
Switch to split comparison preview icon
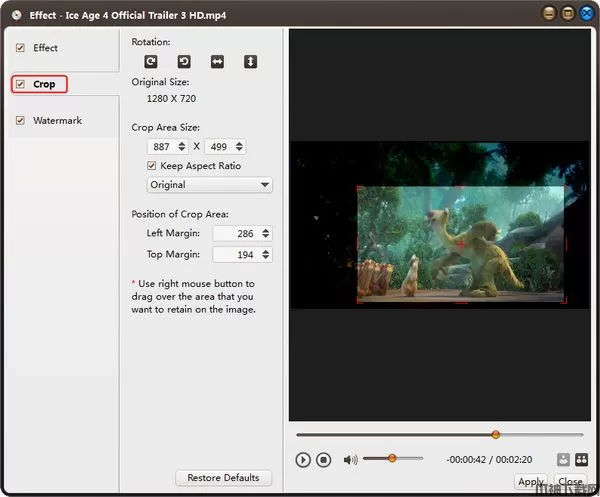[580, 460]
